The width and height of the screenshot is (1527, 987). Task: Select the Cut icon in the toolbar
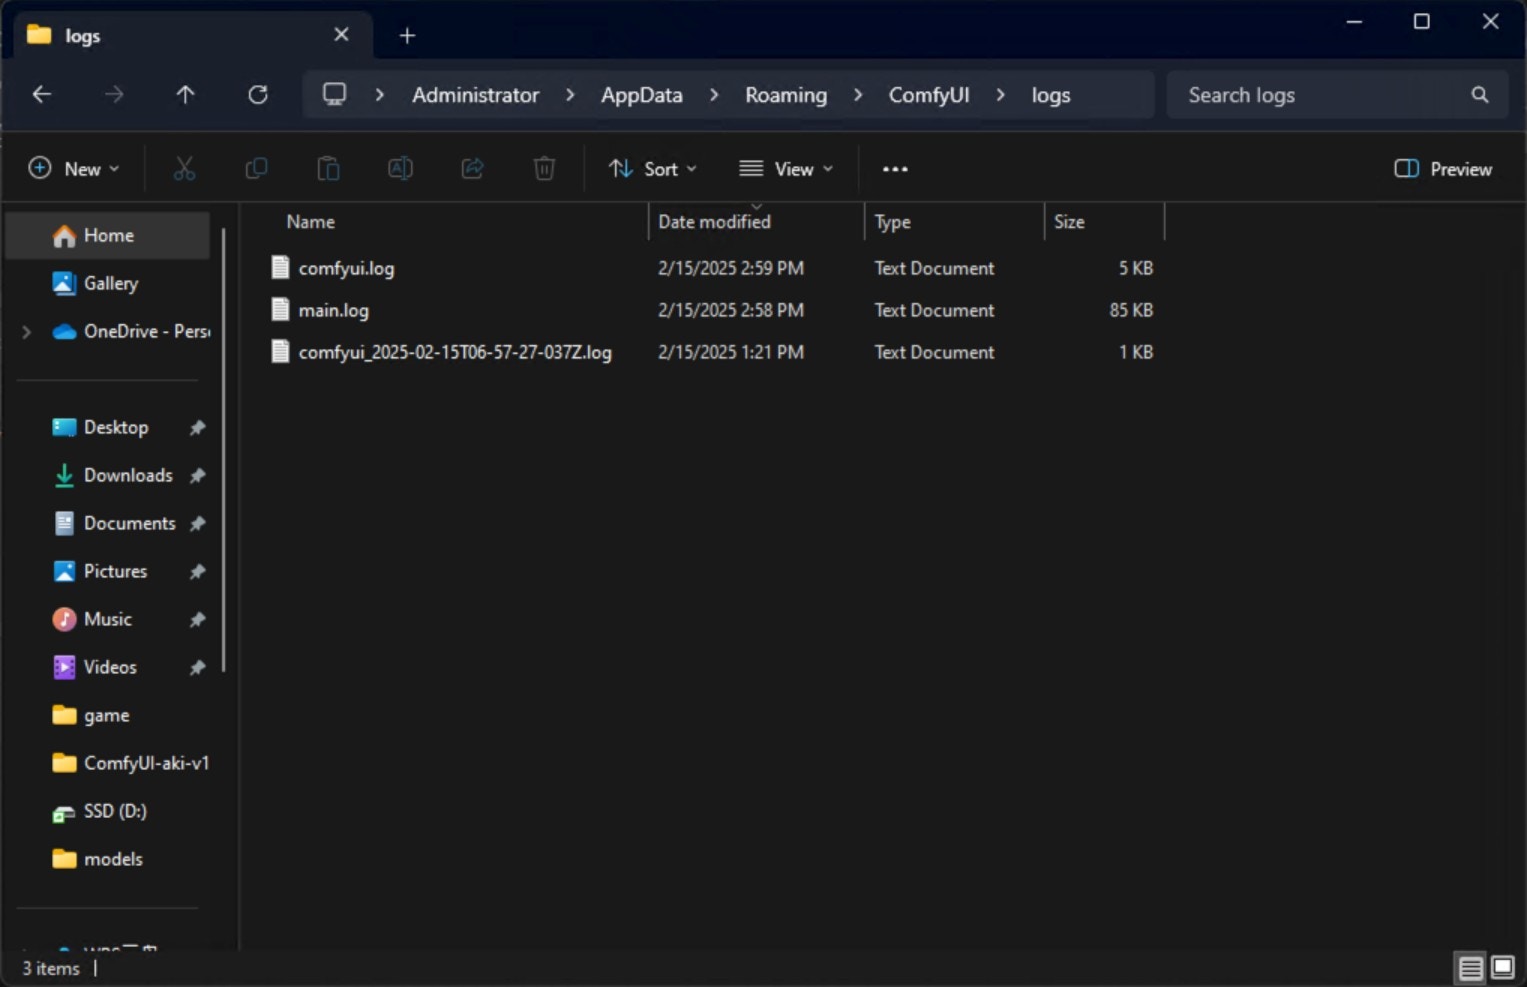(x=184, y=168)
